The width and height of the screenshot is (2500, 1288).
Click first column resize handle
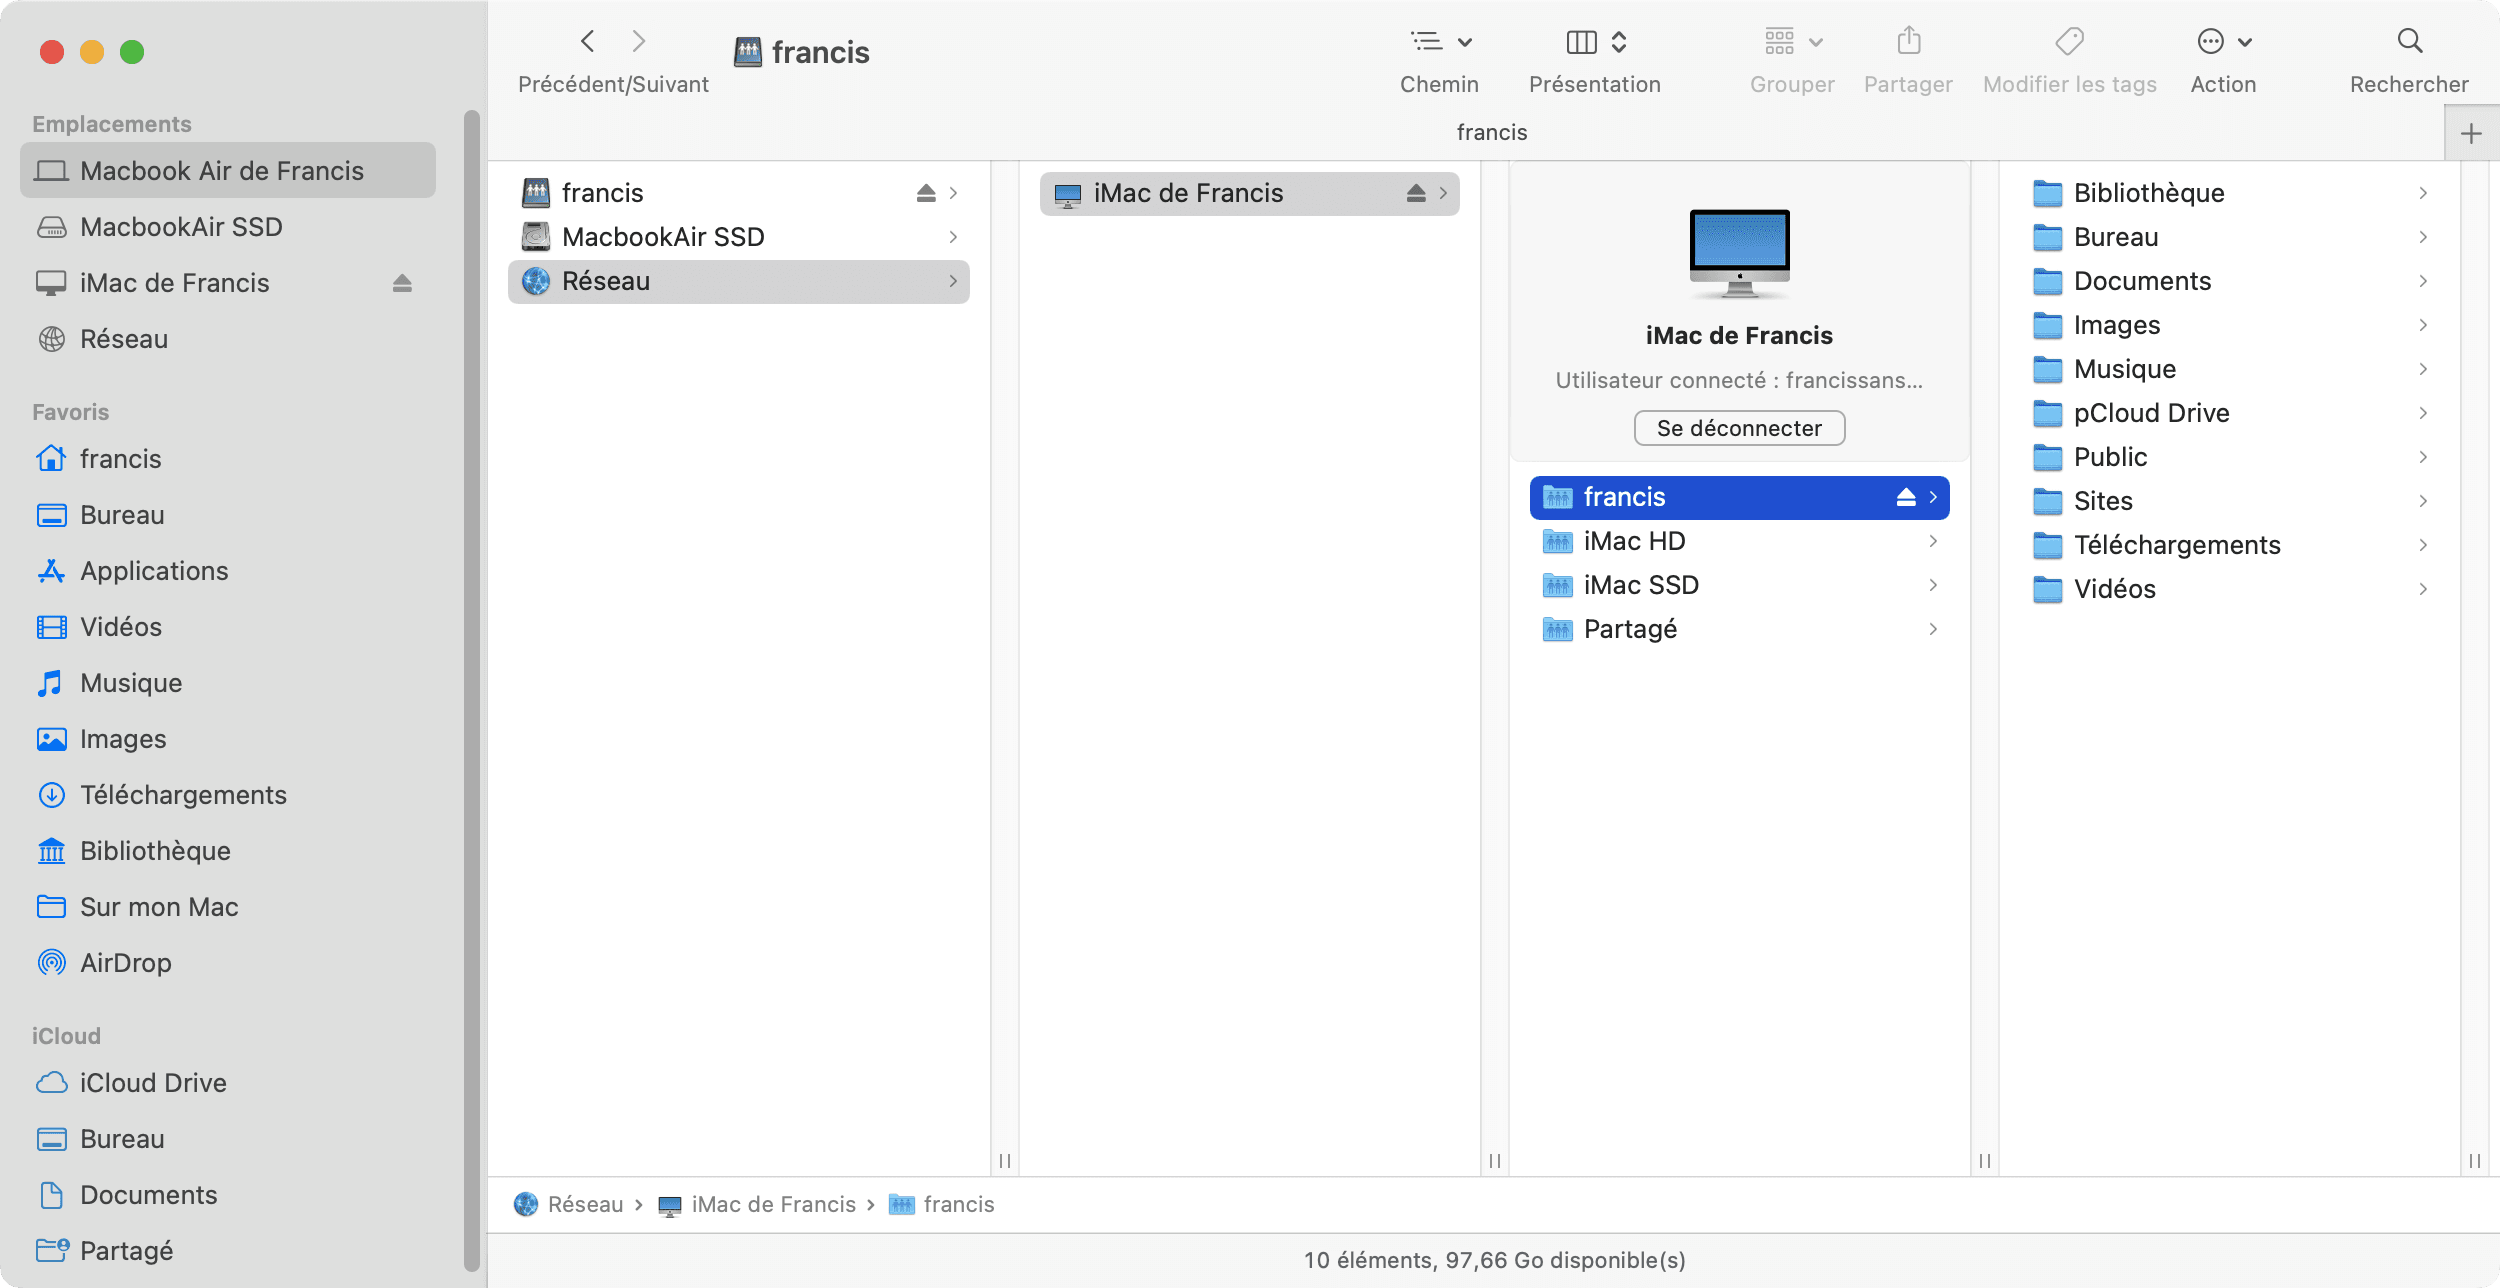point(1005,1160)
